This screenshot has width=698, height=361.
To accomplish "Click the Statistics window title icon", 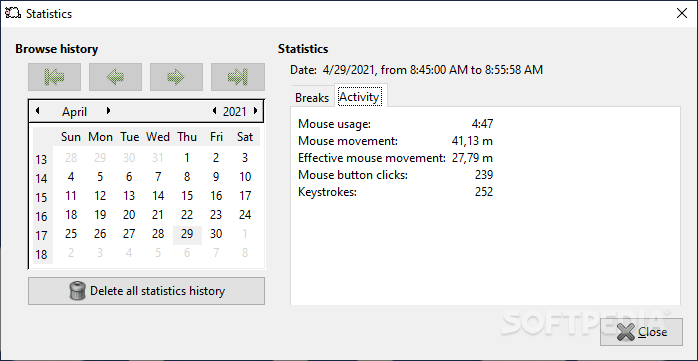I will pos(13,13).
